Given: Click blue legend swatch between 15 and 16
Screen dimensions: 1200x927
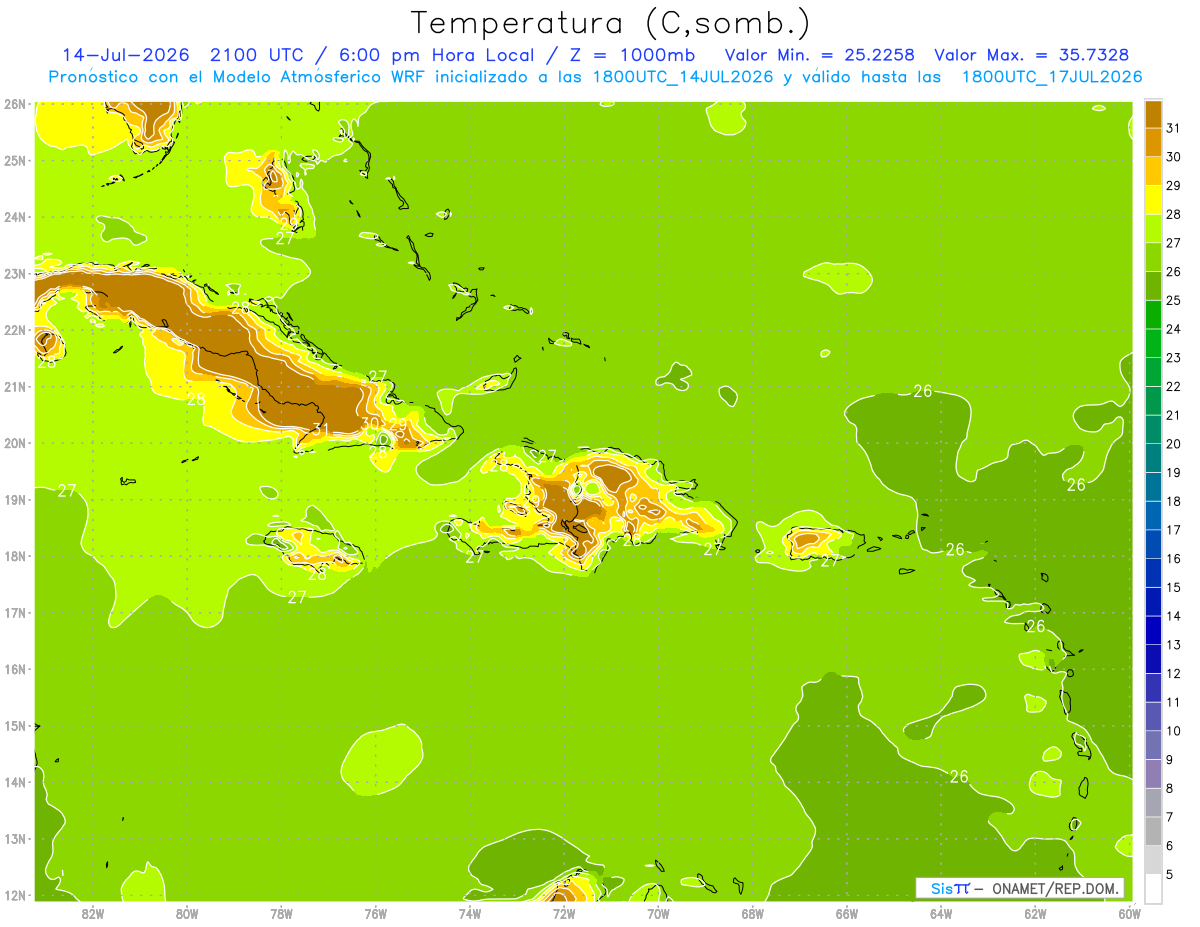Looking at the screenshot, I should pyautogui.click(x=1153, y=573).
